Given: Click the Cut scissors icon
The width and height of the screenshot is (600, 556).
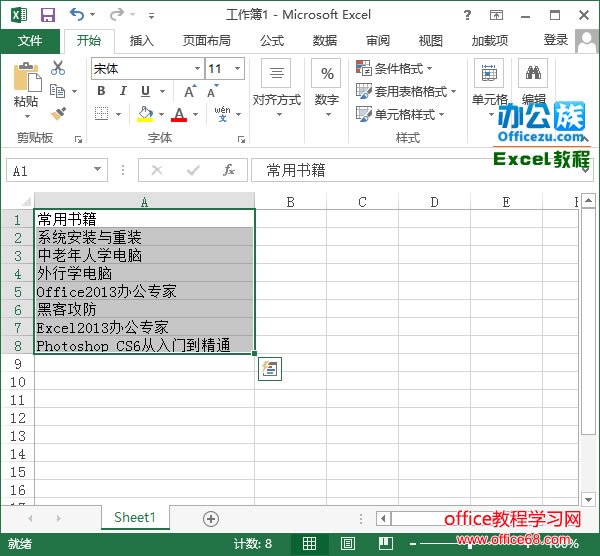Looking at the screenshot, I should [x=58, y=68].
